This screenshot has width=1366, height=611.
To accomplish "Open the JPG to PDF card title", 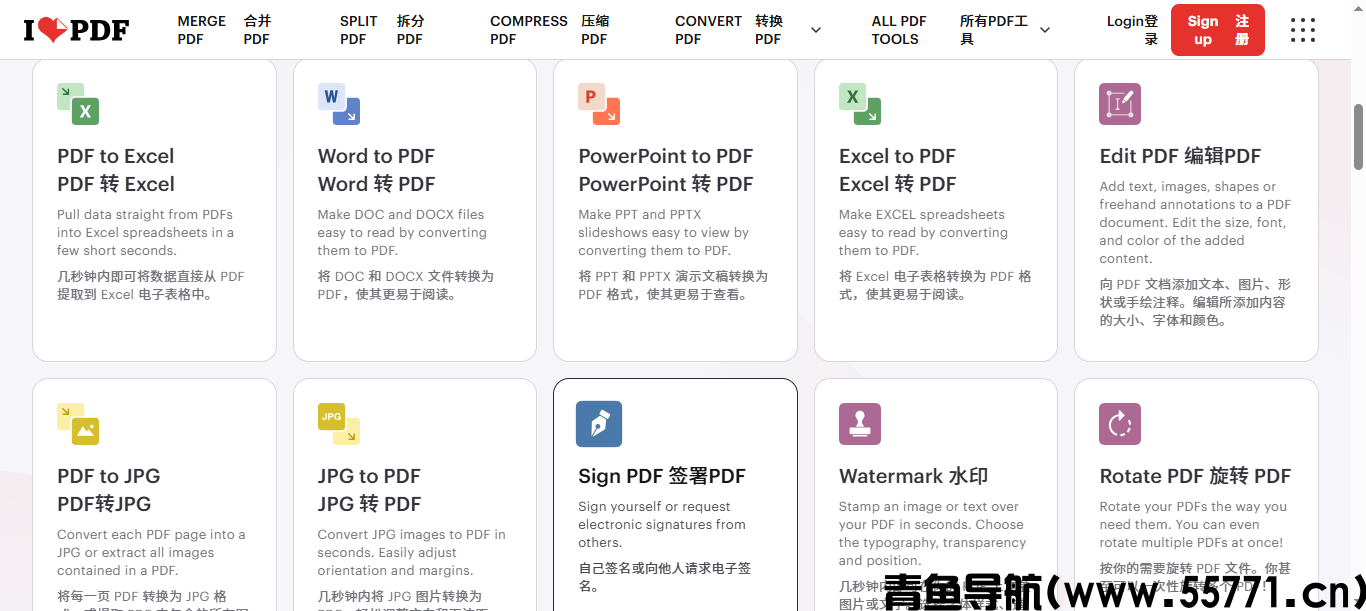I will click(370, 490).
